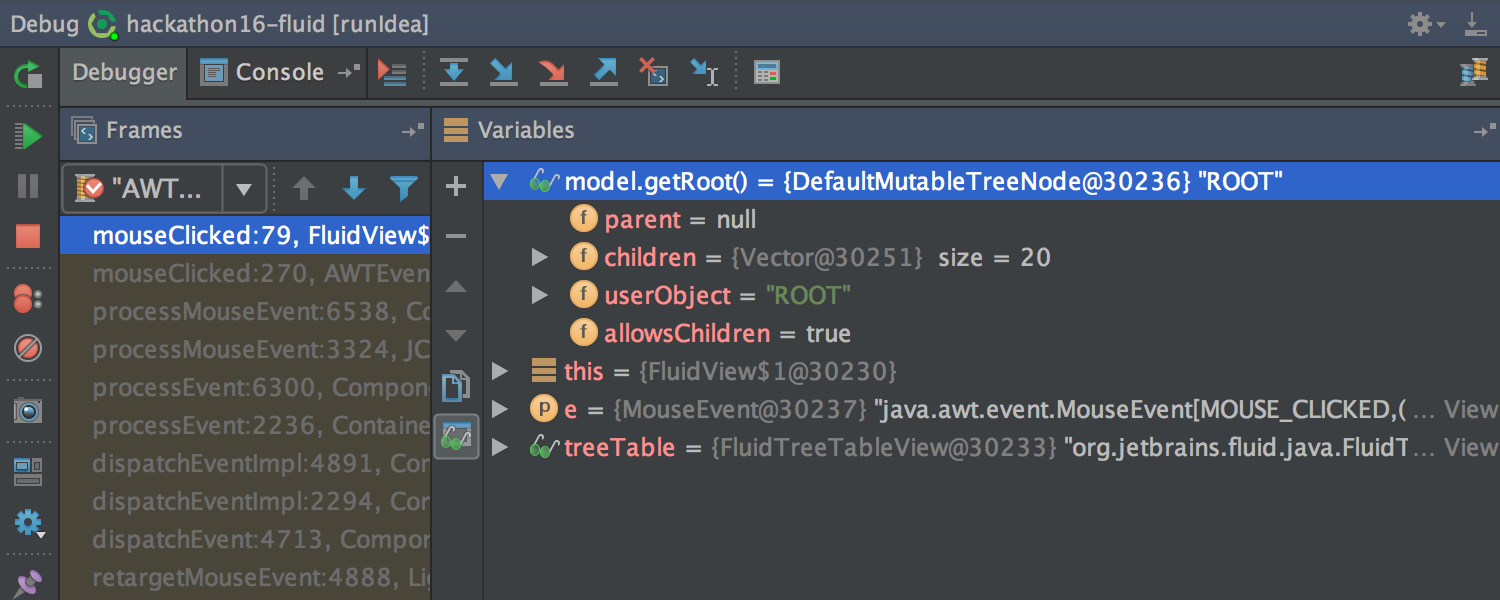Run to cursor in the debugger

point(705,71)
